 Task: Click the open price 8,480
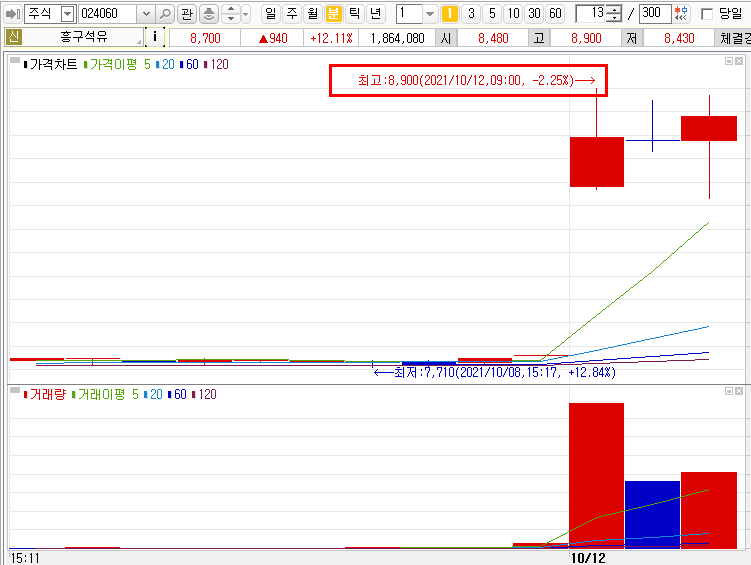pos(493,38)
